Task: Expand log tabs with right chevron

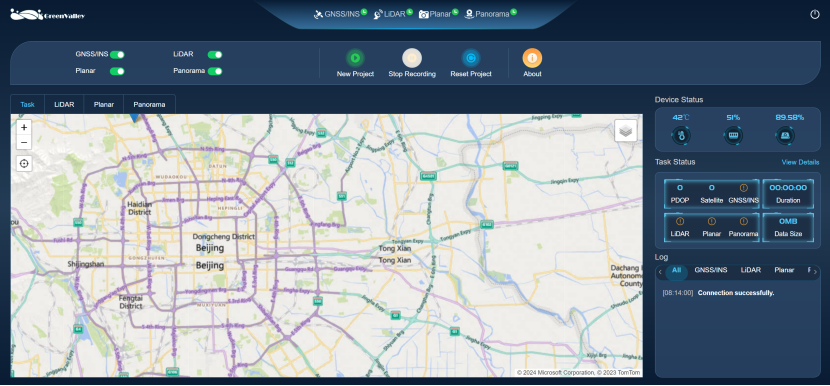Action: click(815, 272)
